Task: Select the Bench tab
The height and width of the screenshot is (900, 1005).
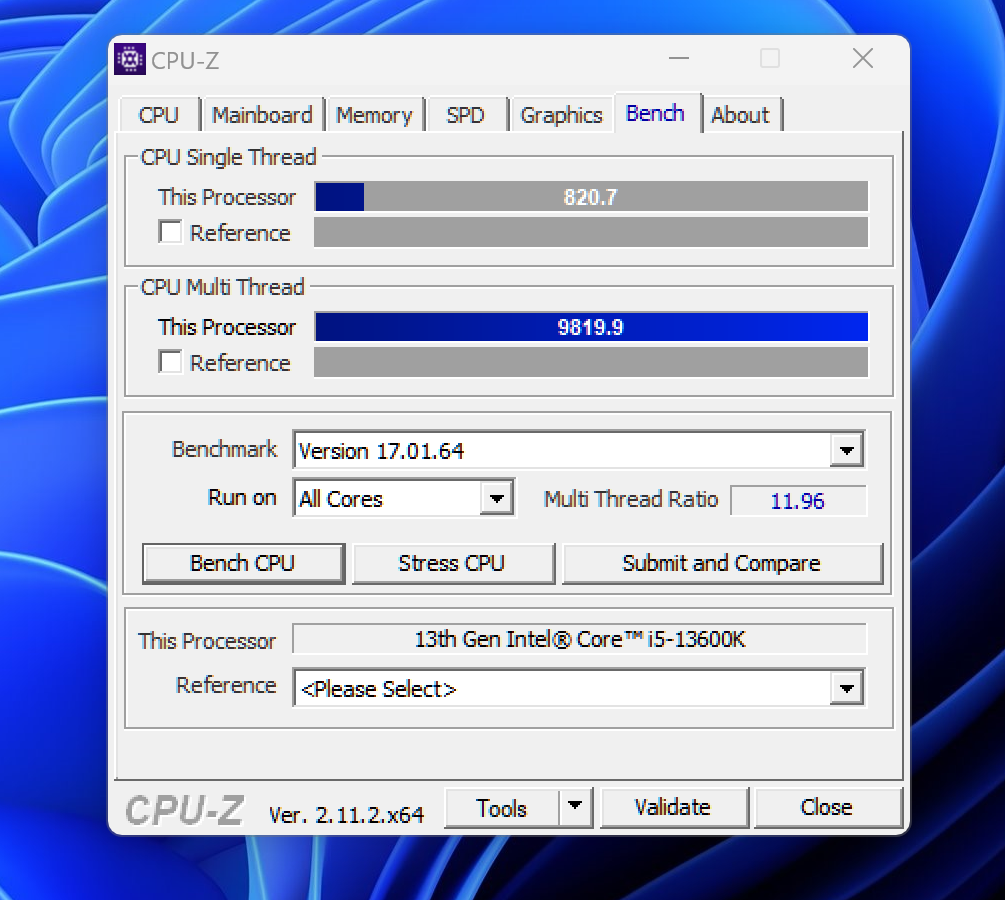Action: click(656, 113)
